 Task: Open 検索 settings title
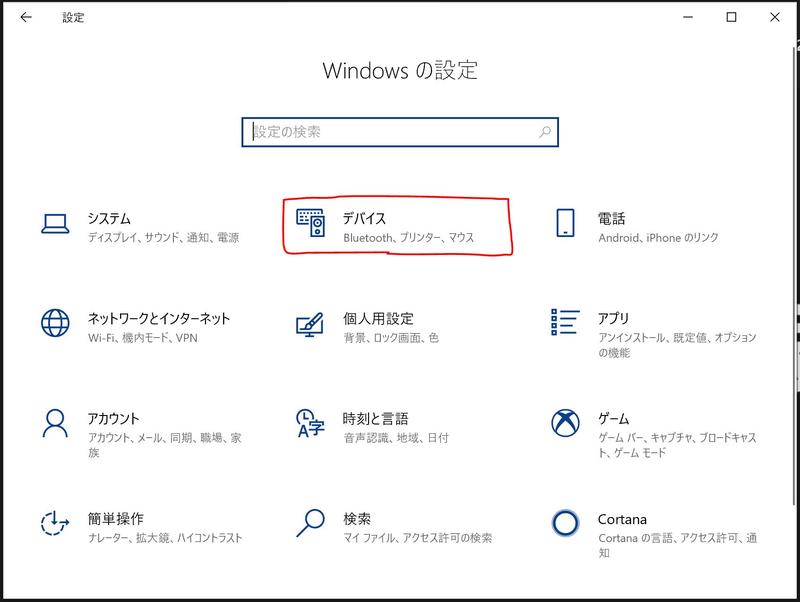coord(357,519)
